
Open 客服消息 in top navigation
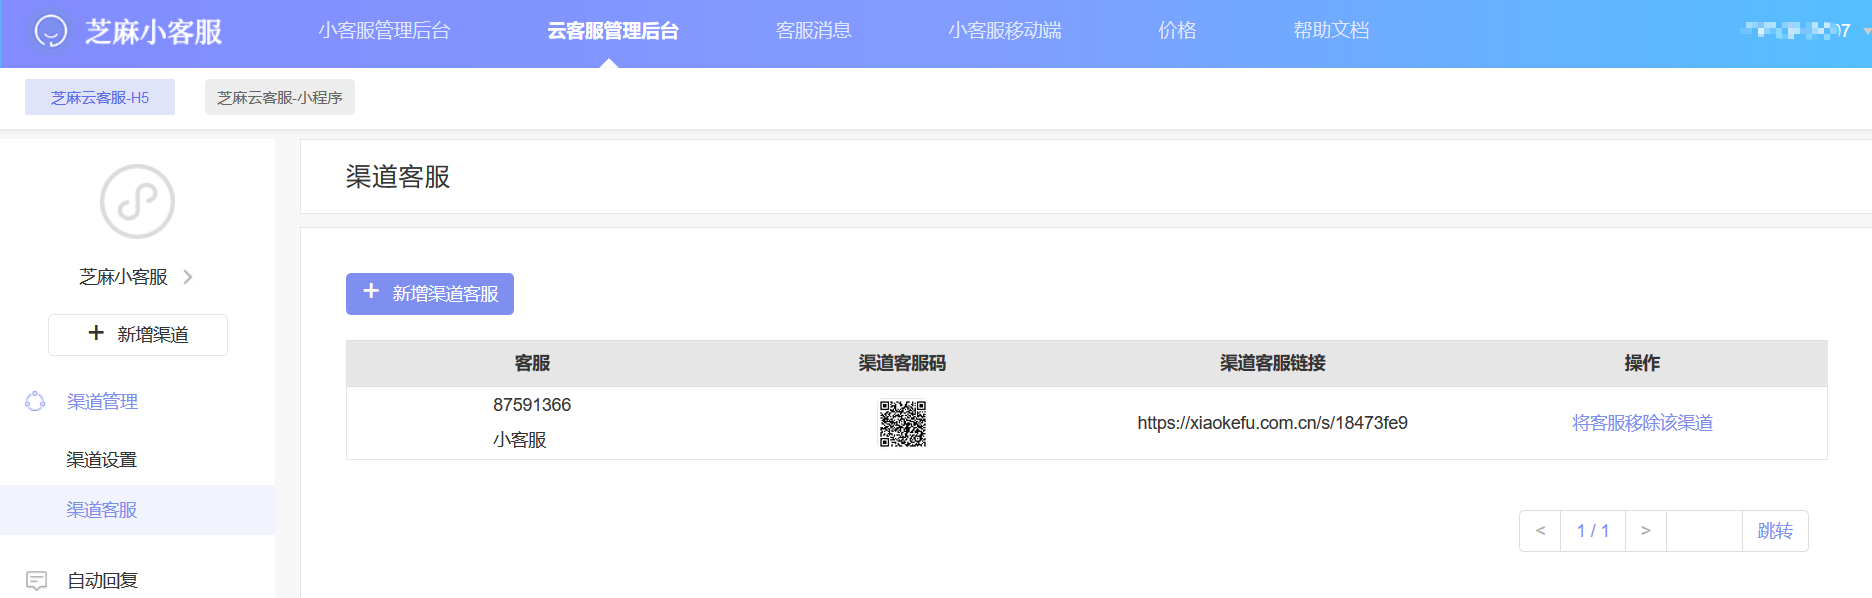pyautogui.click(x=814, y=31)
